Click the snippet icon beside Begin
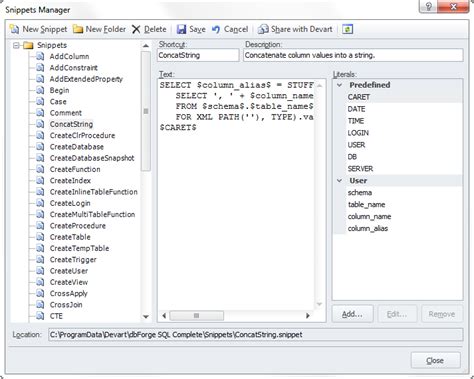This screenshot has width=474, height=379. (x=40, y=90)
